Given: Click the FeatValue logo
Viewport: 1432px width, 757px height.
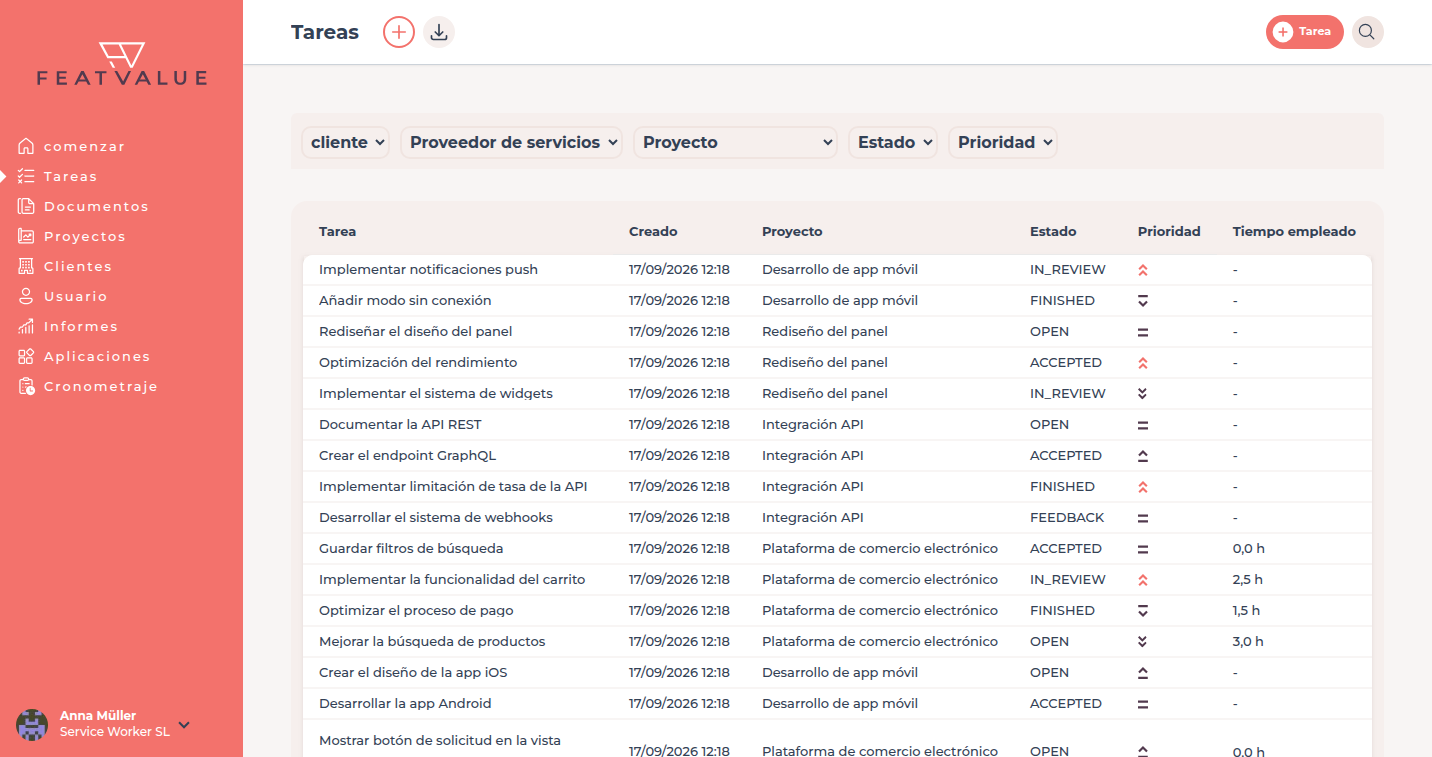Looking at the screenshot, I should tap(122, 64).
